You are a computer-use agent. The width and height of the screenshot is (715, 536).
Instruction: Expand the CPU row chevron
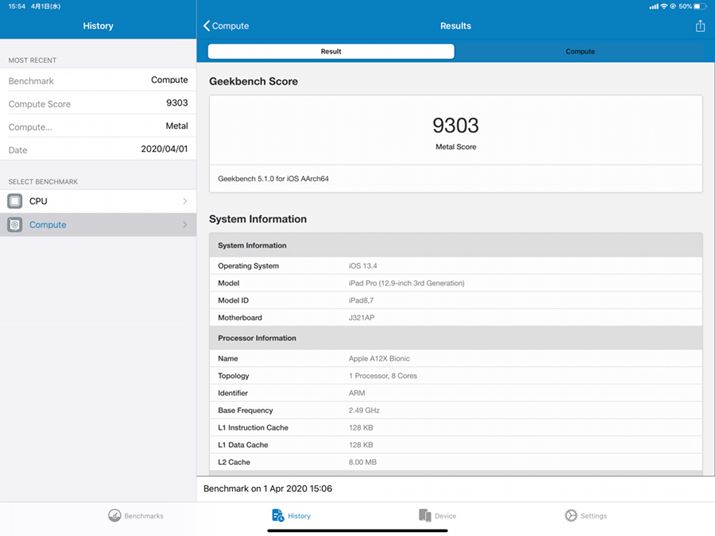185,201
